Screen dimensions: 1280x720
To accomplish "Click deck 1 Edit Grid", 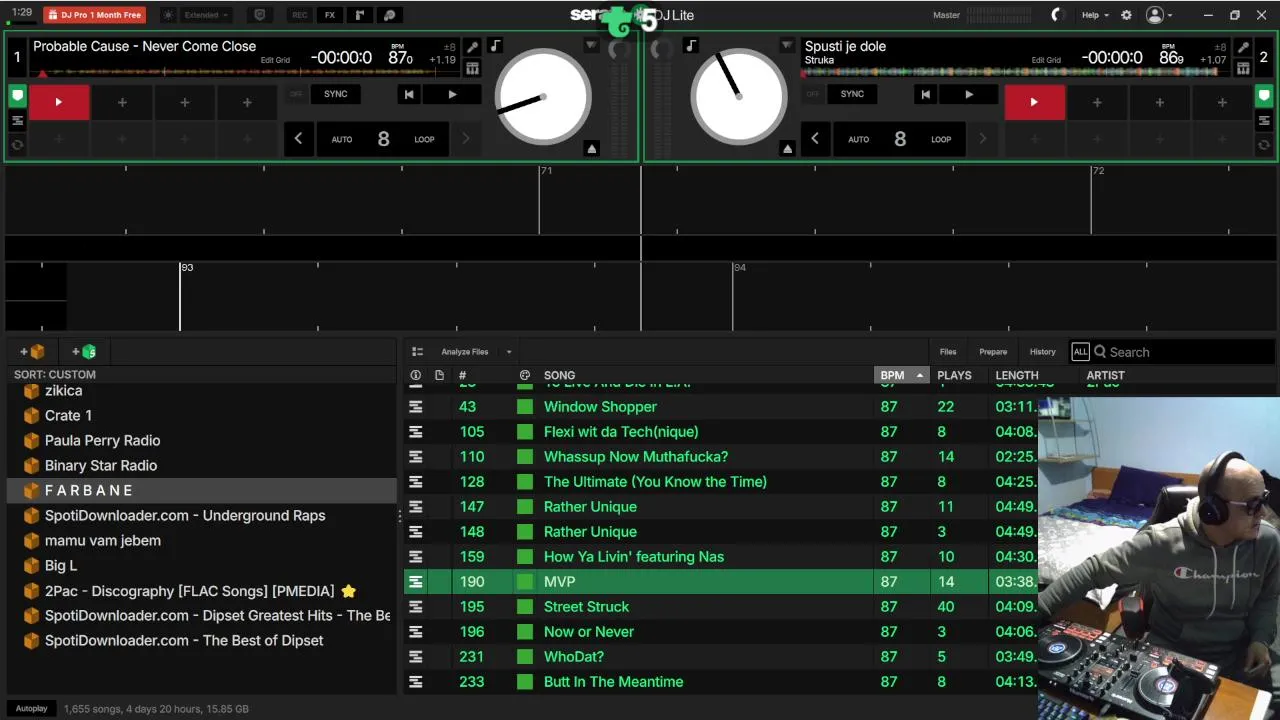I will pyautogui.click(x=275, y=60).
